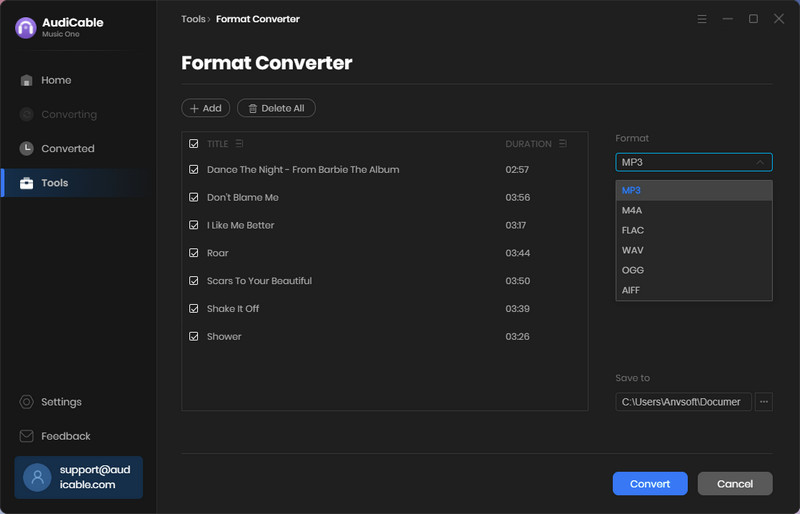
Task: Click the duration 03:44
Action: [x=517, y=253]
